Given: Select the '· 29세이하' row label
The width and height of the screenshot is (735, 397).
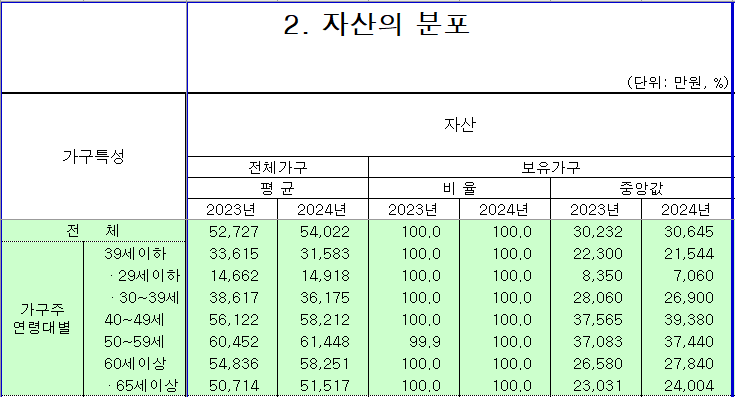Looking at the screenshot, I should (x=135, y=276).
